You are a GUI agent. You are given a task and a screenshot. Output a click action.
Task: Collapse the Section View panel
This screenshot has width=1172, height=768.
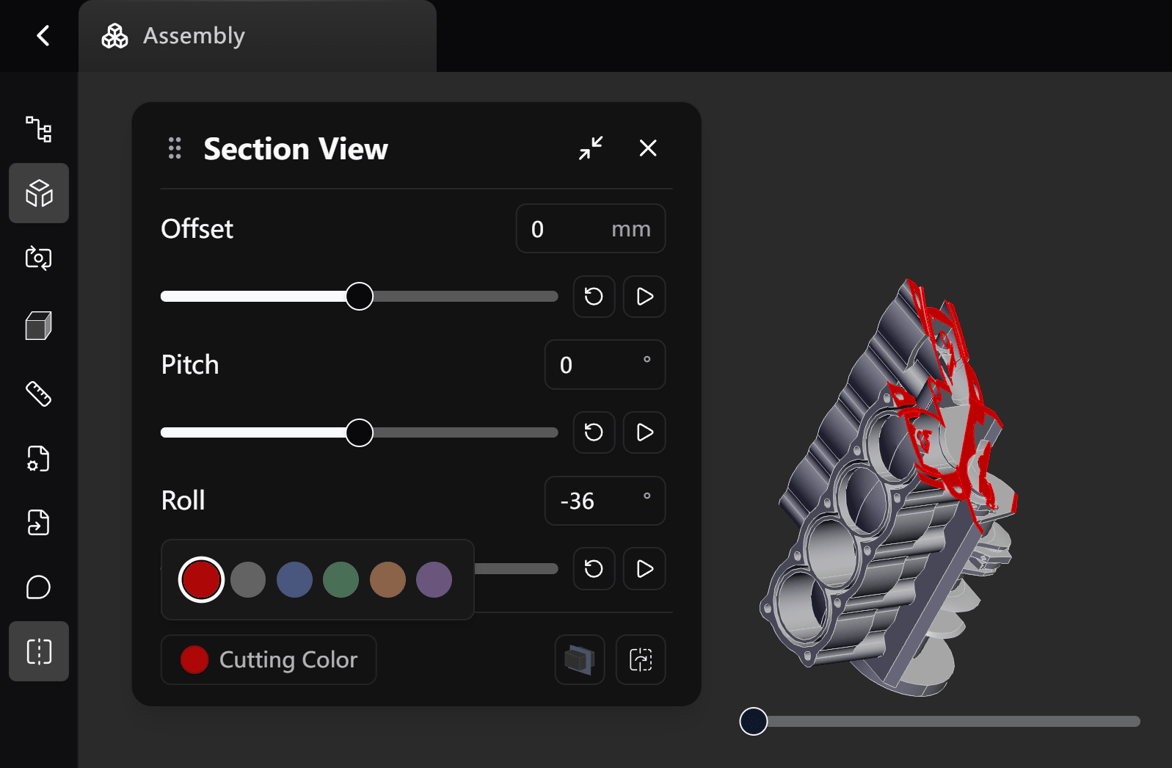point(590,148)
